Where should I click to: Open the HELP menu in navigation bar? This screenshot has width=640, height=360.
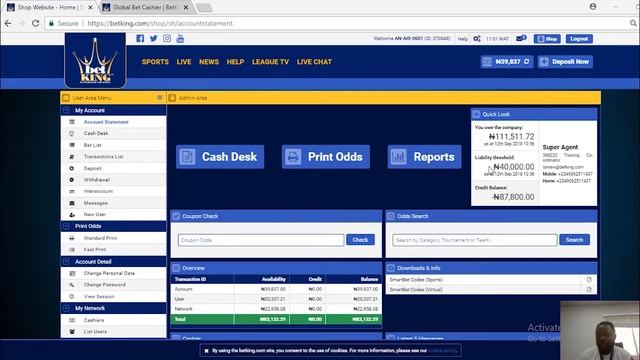tap(235, 62)
